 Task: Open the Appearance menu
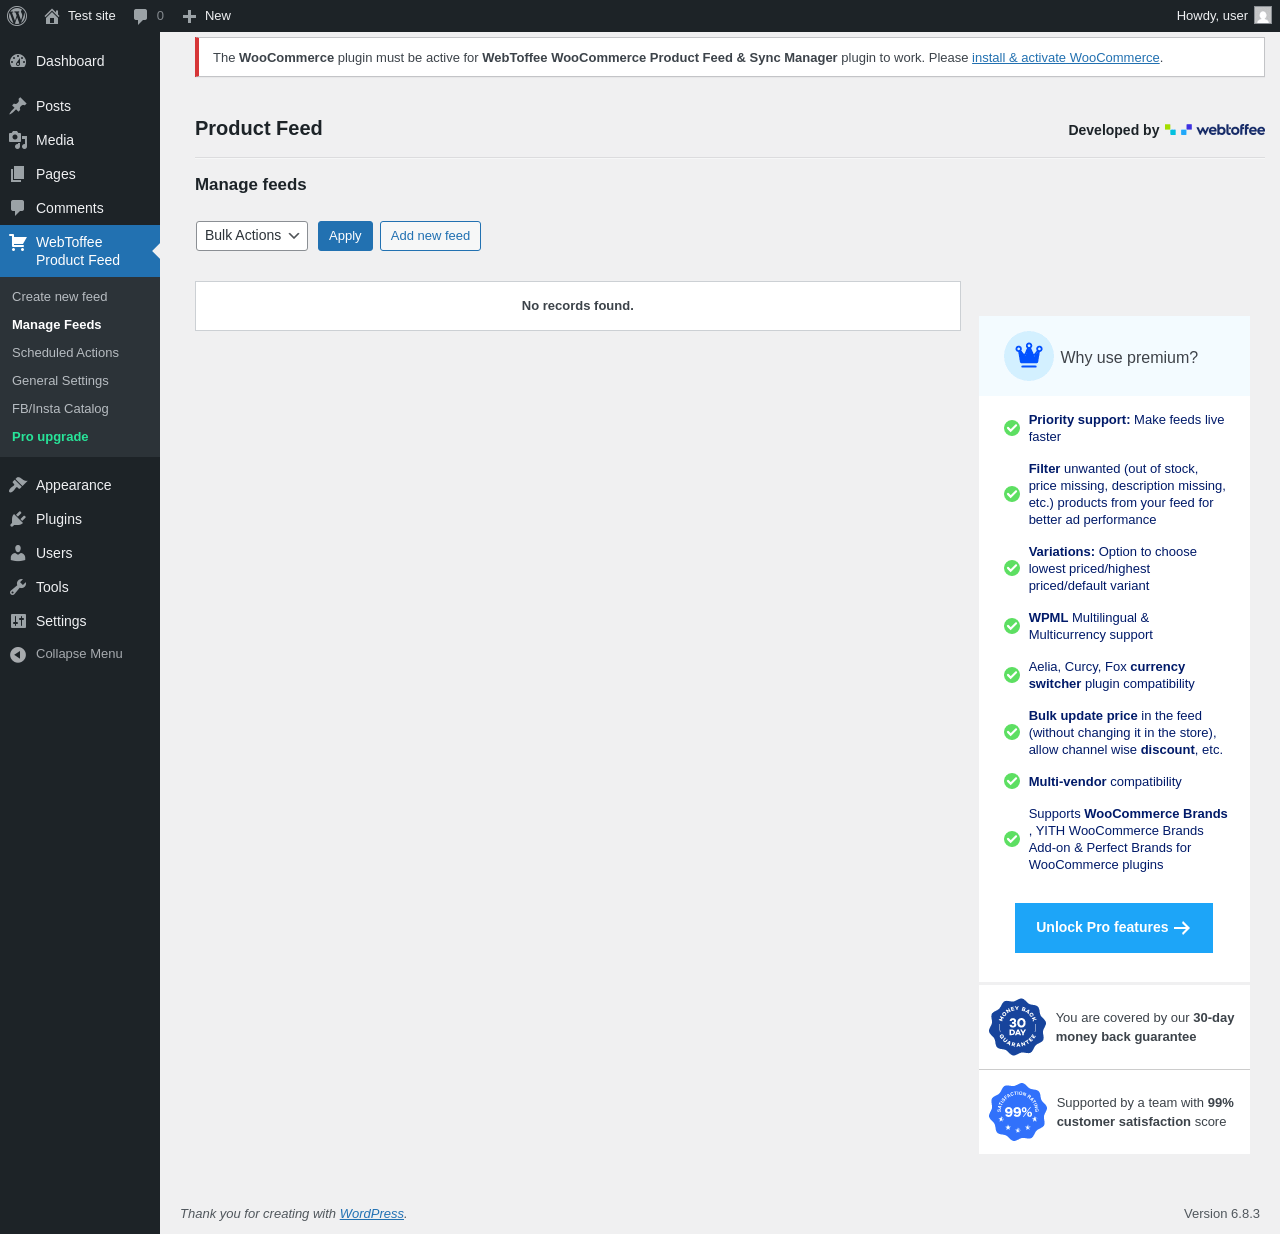[80, 485]
